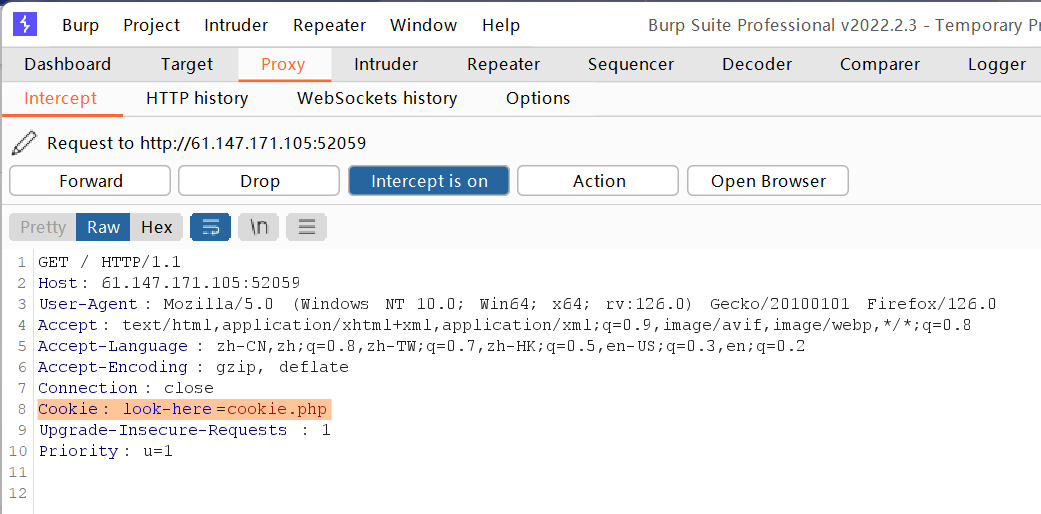Toggle the word wrap icon button
The height and width of the screenshot is (514, 1041).
210,227
